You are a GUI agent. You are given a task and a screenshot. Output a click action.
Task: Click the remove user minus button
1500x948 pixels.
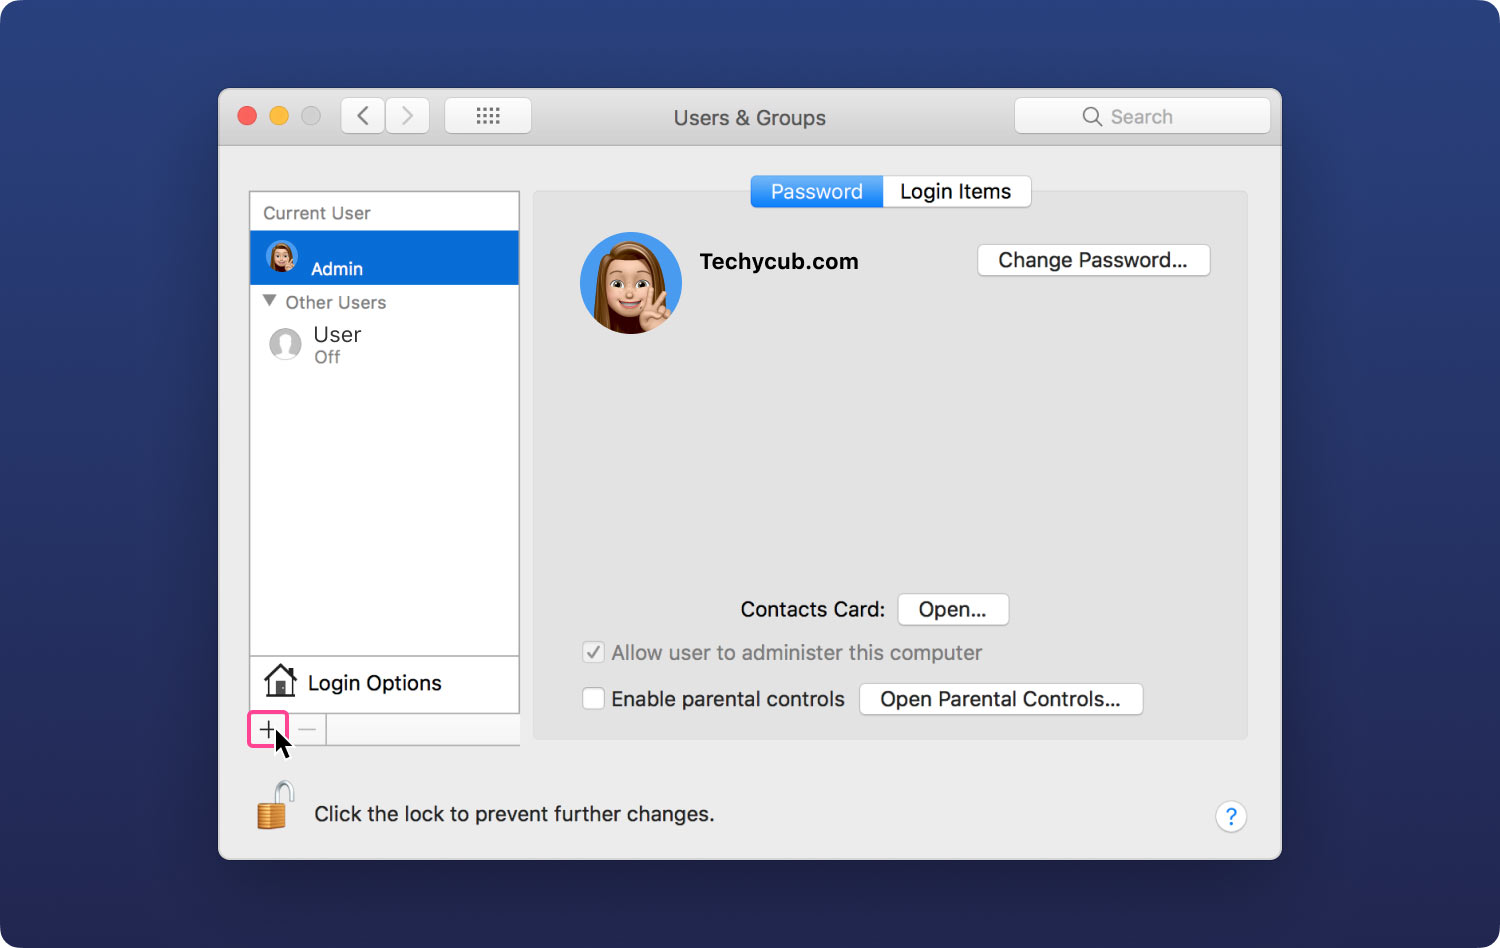[307, 729]
